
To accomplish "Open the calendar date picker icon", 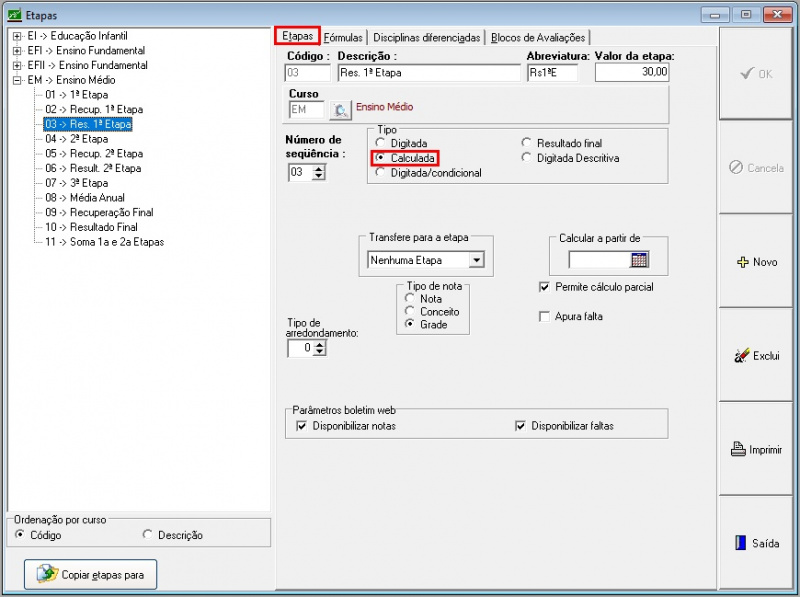I will coord(639,260).
